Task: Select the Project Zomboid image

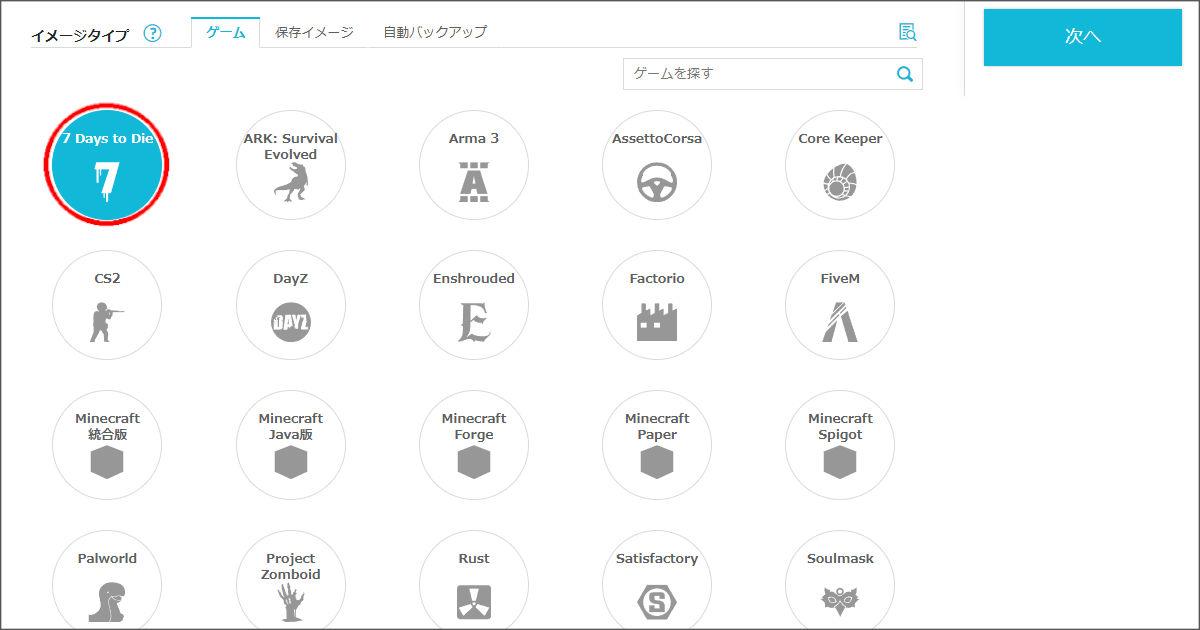Action: (x=291, y=580)
